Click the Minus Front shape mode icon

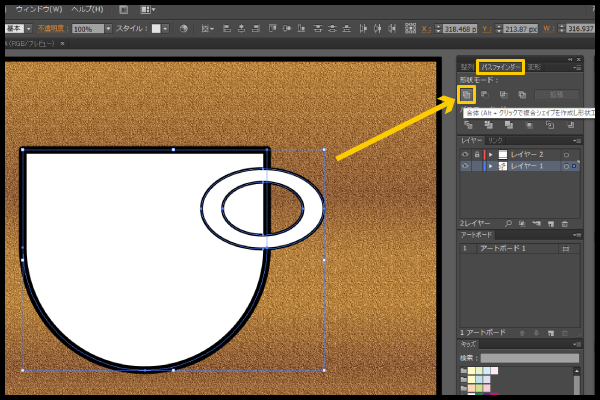coord(485,95)
